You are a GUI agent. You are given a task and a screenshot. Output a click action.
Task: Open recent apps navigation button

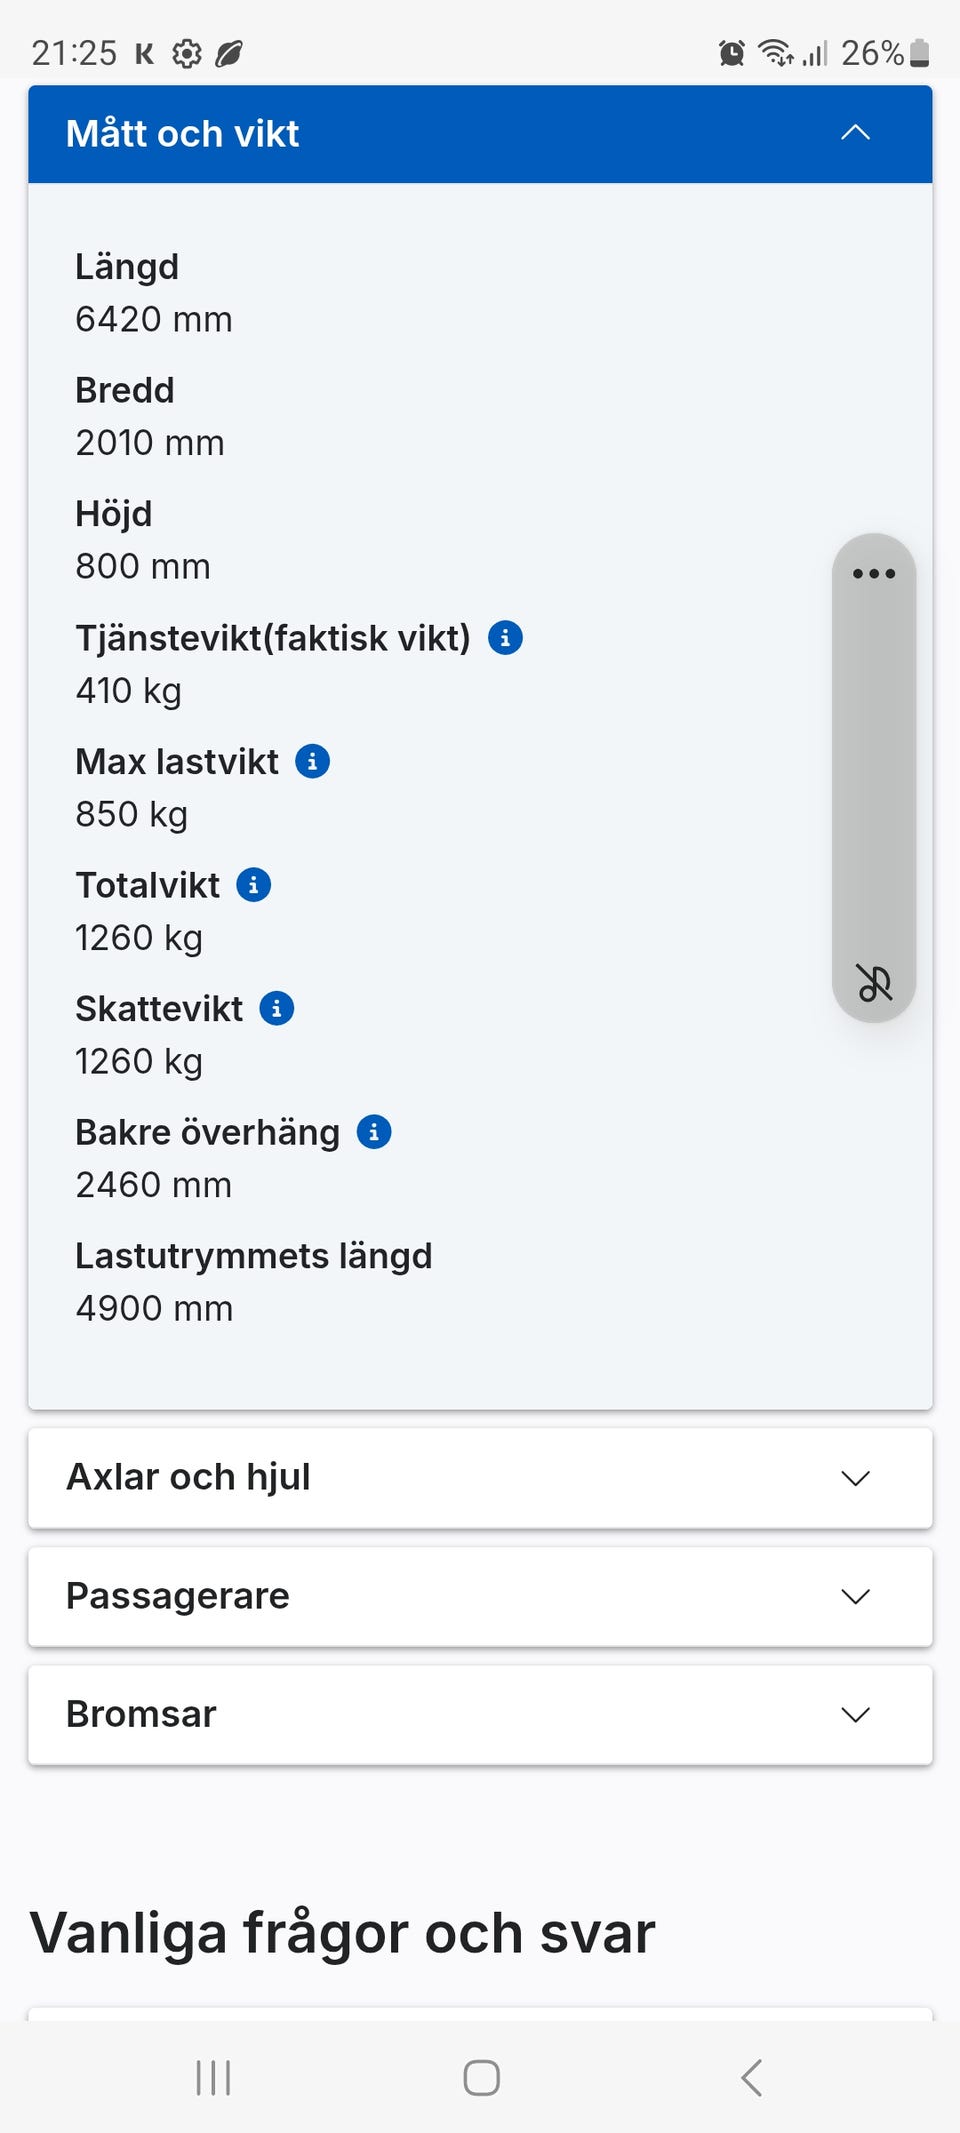(213, 2077)
